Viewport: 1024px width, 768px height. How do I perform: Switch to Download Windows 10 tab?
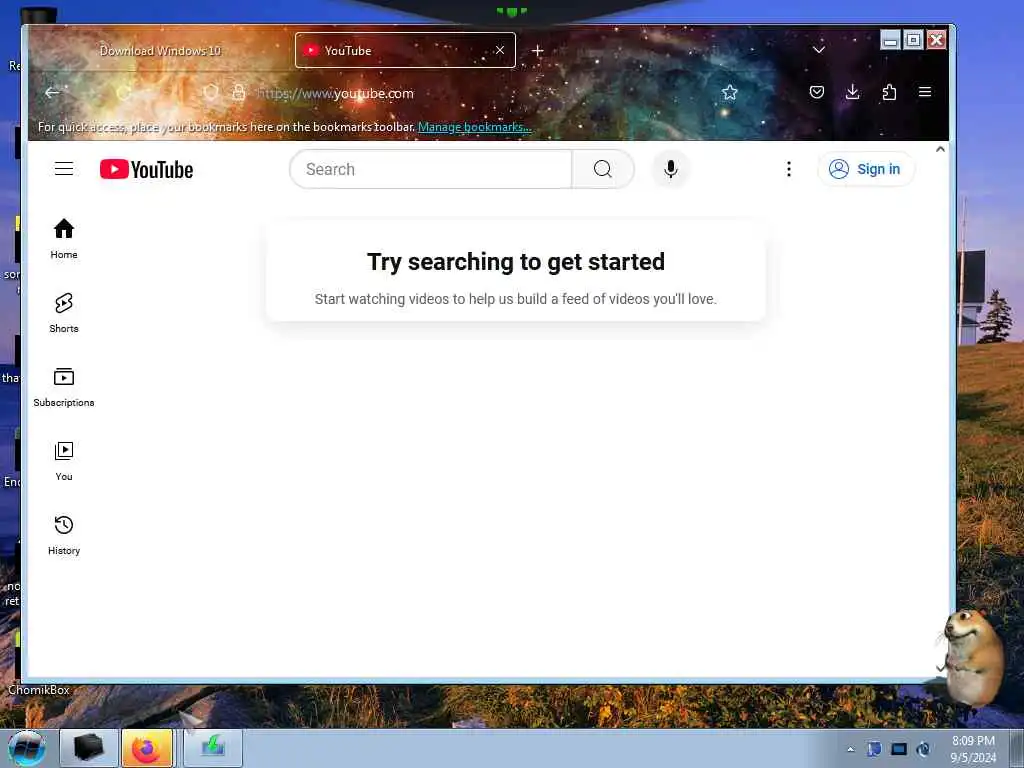160,50
